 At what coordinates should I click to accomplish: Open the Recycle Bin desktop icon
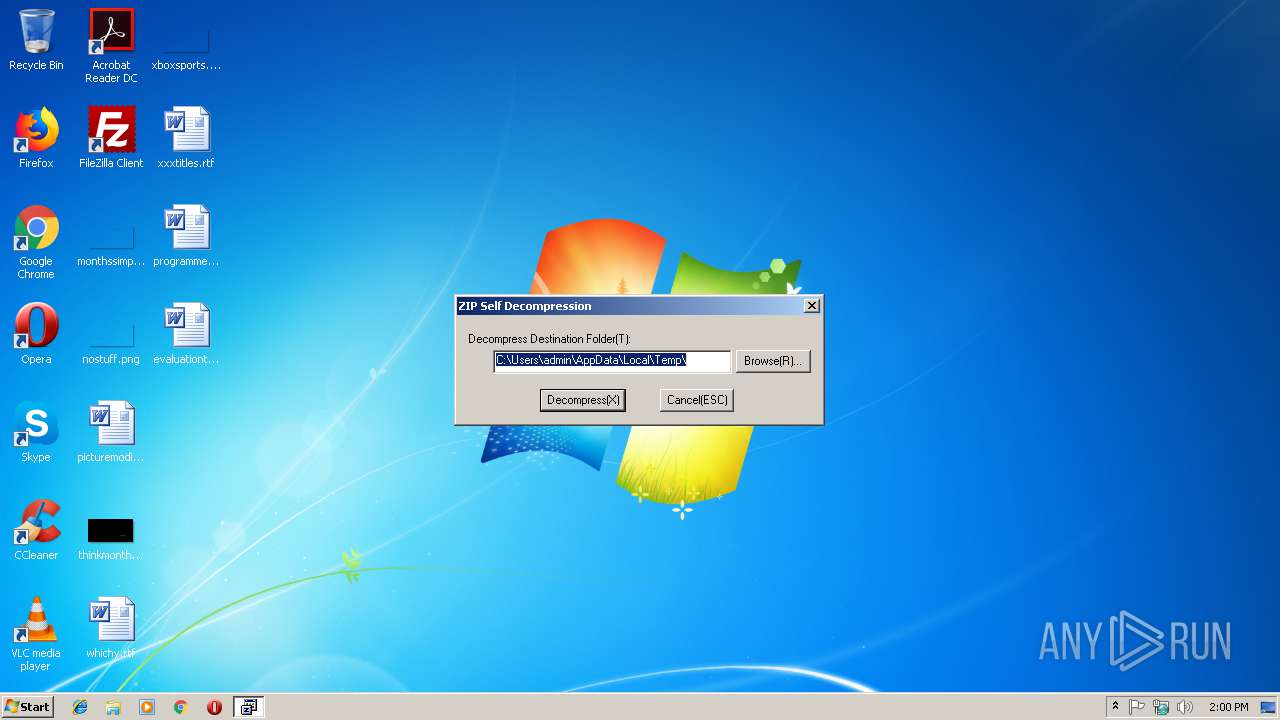[36, 40]
